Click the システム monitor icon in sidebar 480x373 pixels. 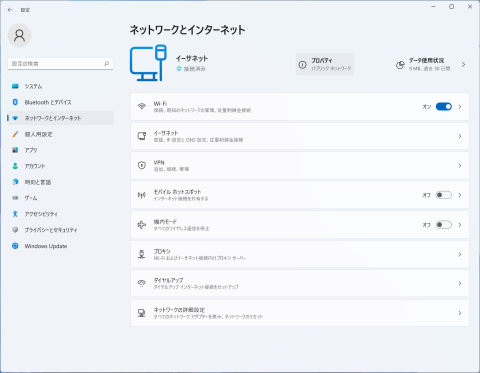pyautogui.click(x=15, y=86)
